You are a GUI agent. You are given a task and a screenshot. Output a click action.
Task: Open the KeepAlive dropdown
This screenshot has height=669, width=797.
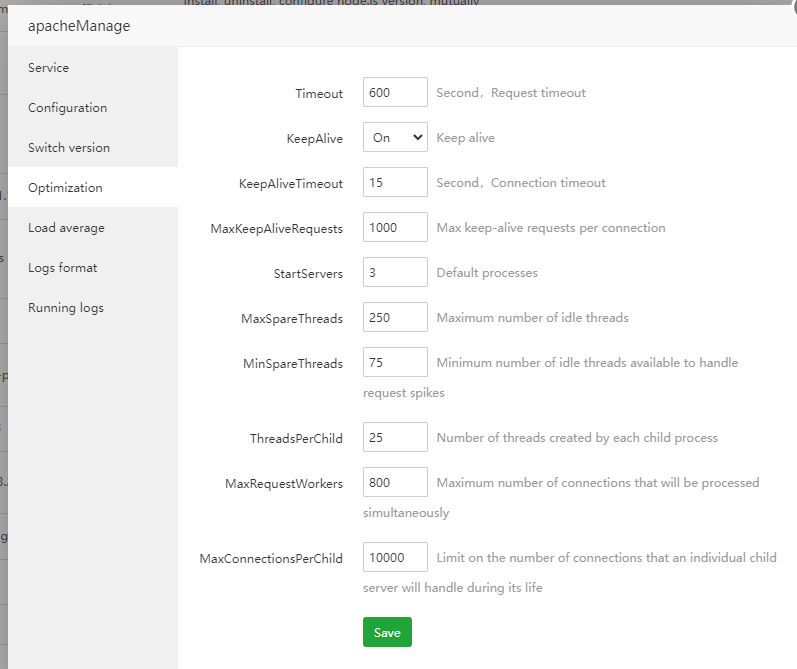click(x=395, y=138)
